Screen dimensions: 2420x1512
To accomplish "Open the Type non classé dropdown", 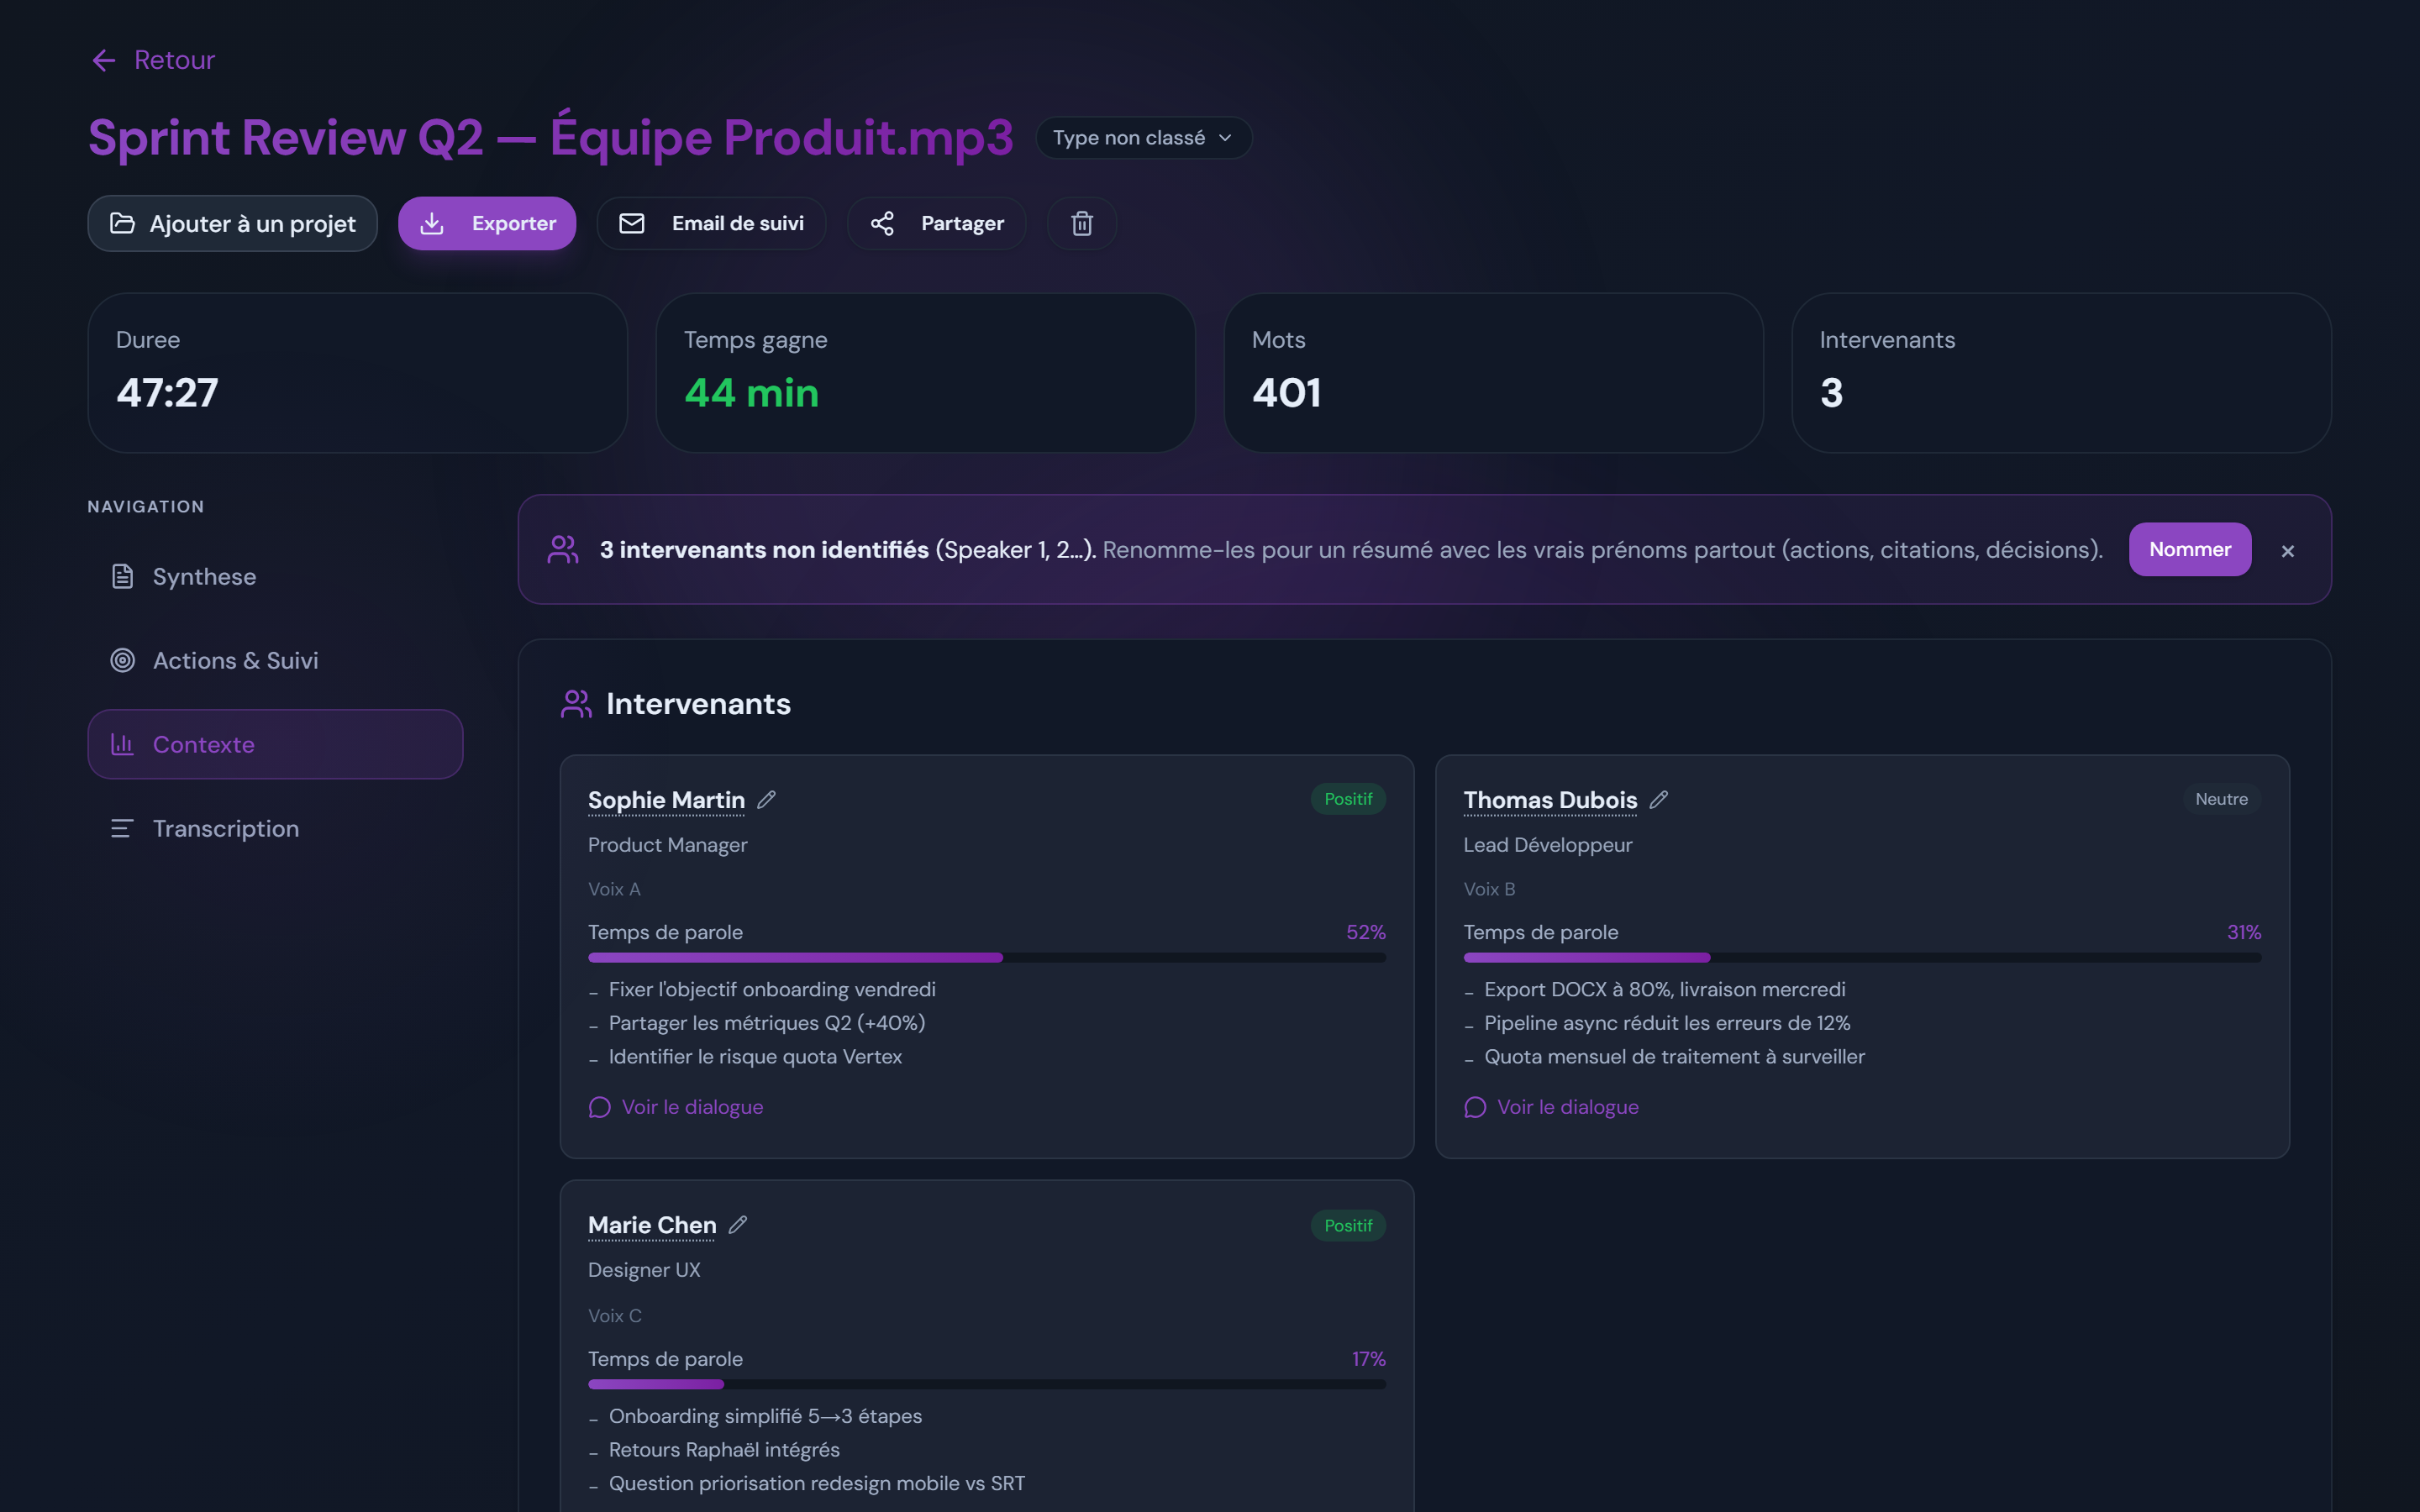I will coord(1143,138).
